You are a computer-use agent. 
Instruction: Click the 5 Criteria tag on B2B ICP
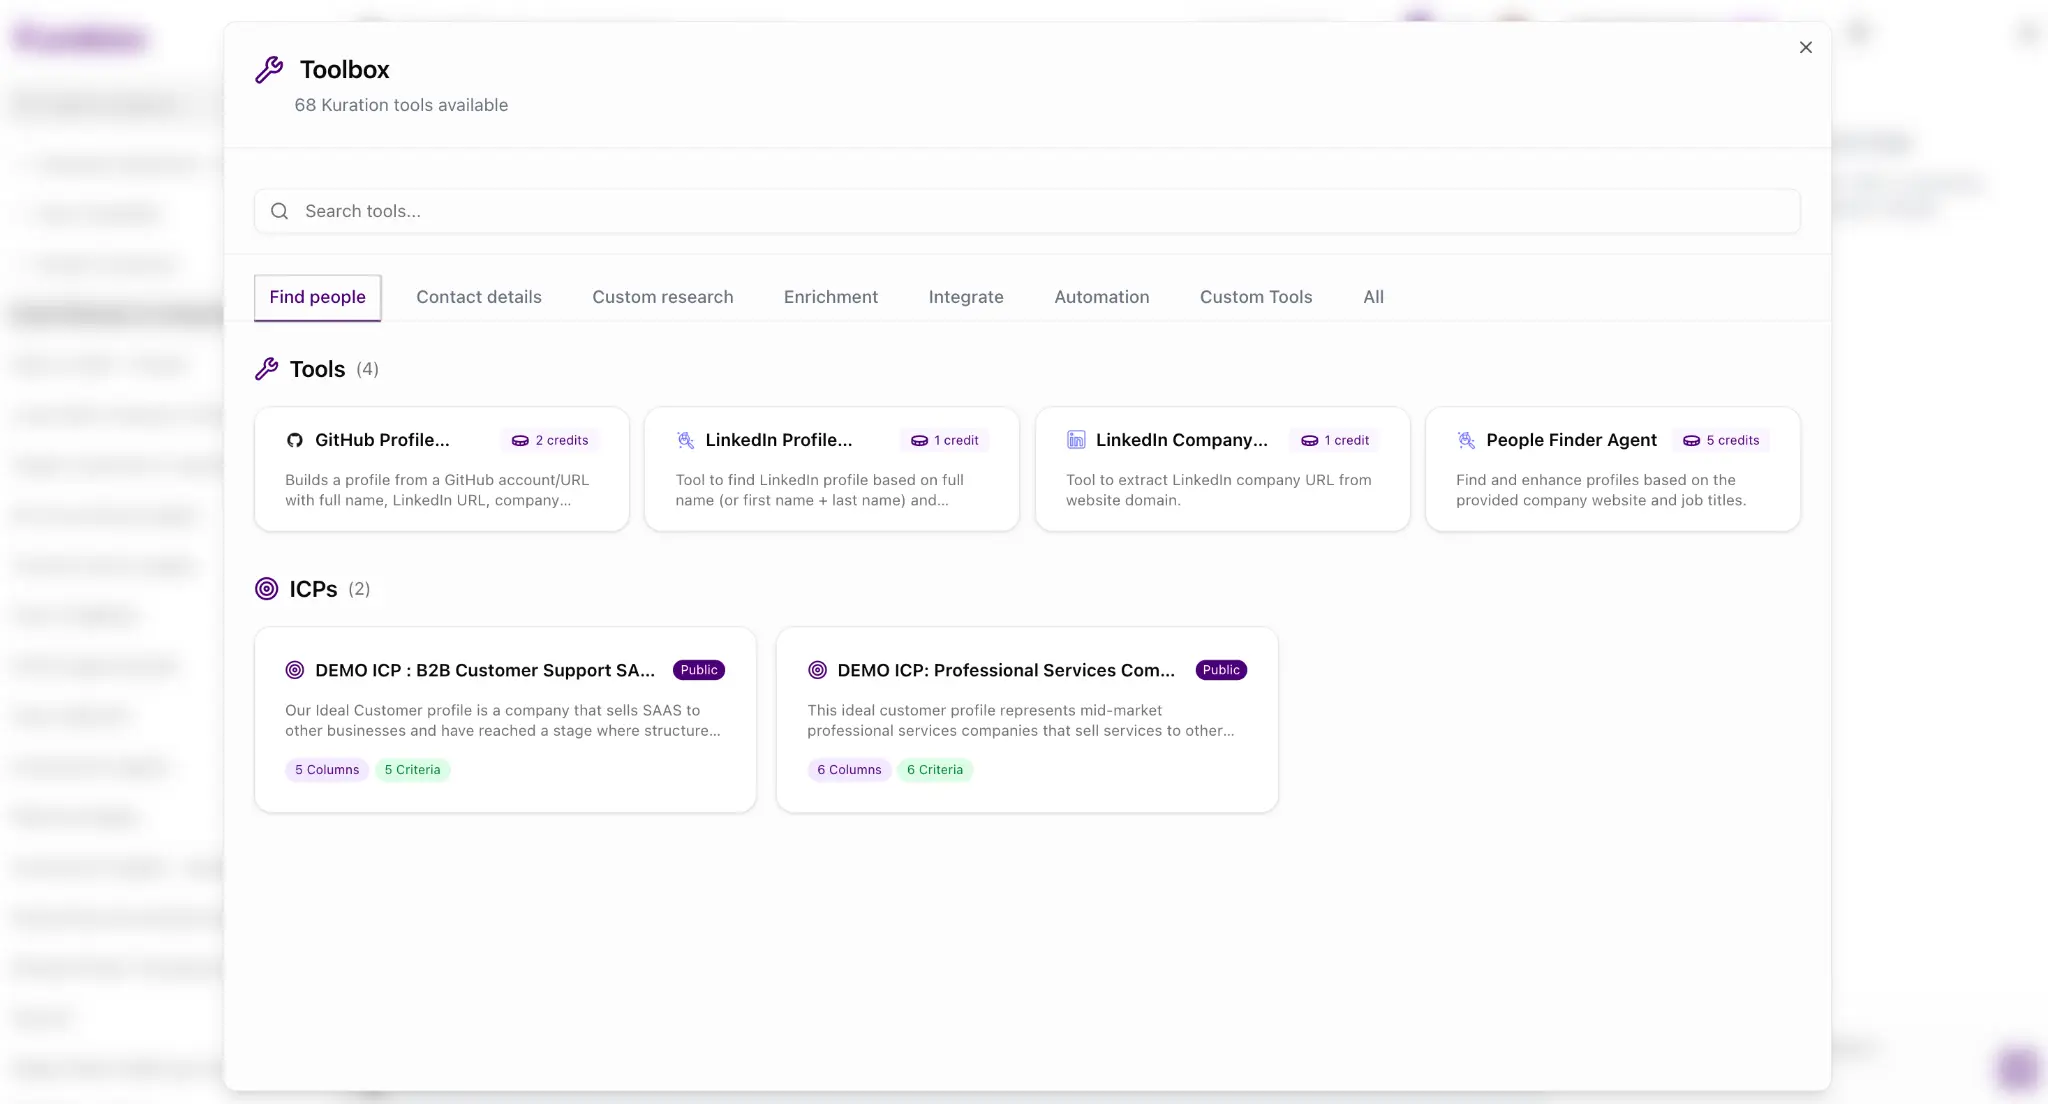(412, 769)
